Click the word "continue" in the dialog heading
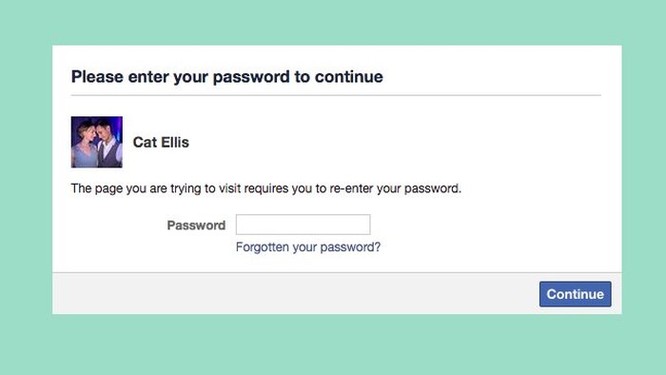 click(x=349, y=77)
